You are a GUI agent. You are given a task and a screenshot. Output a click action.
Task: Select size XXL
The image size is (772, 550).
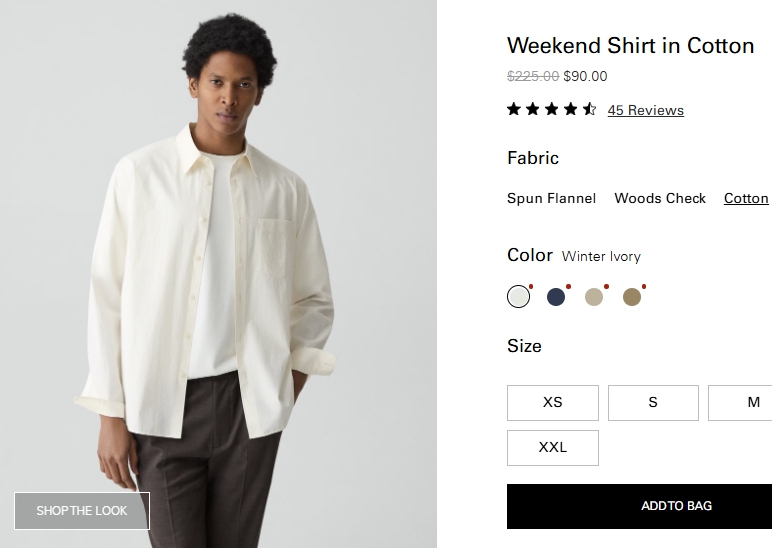pos(553,448)
